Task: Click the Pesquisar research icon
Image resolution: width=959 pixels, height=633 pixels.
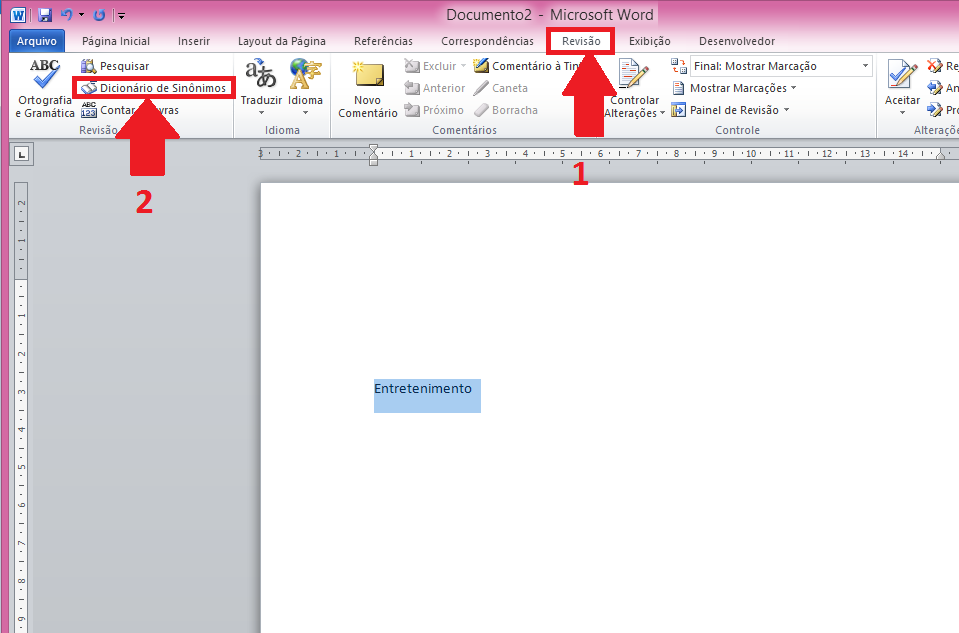Action: [x=89, y=66]
